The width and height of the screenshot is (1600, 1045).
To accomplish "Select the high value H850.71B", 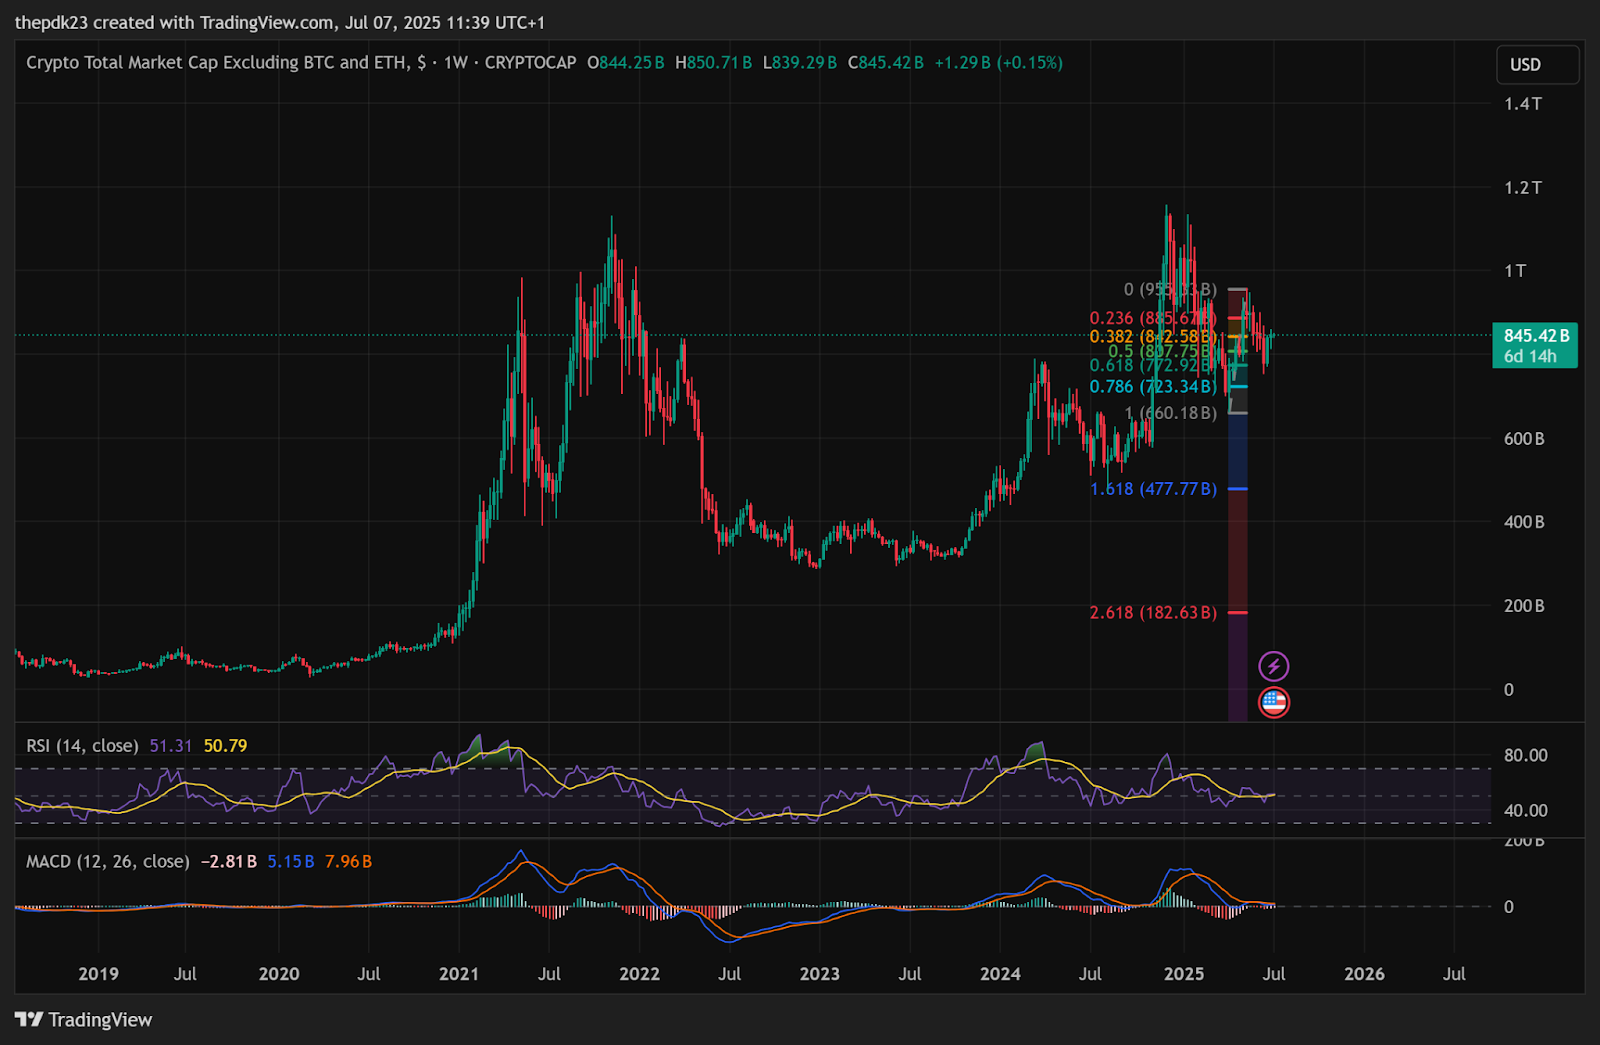I will coord(713,62).
